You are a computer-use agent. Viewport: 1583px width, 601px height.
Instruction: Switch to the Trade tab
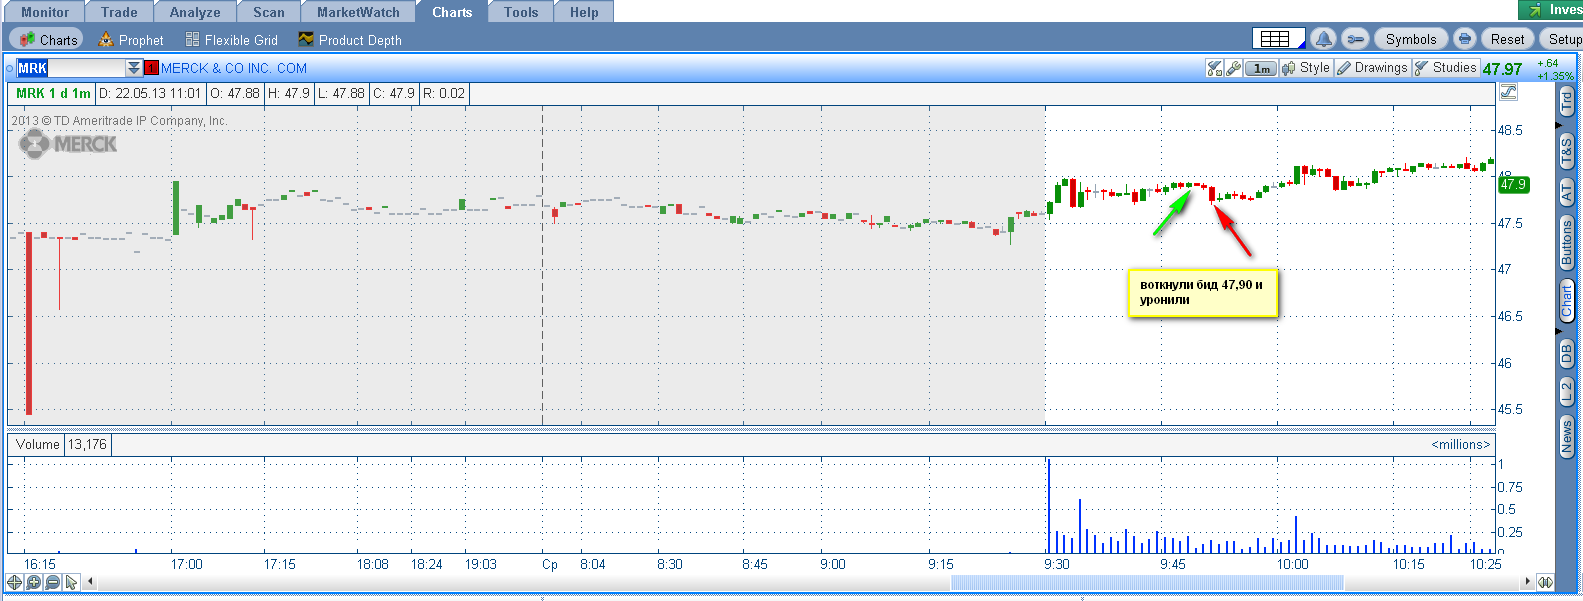(x=119, y=12)
